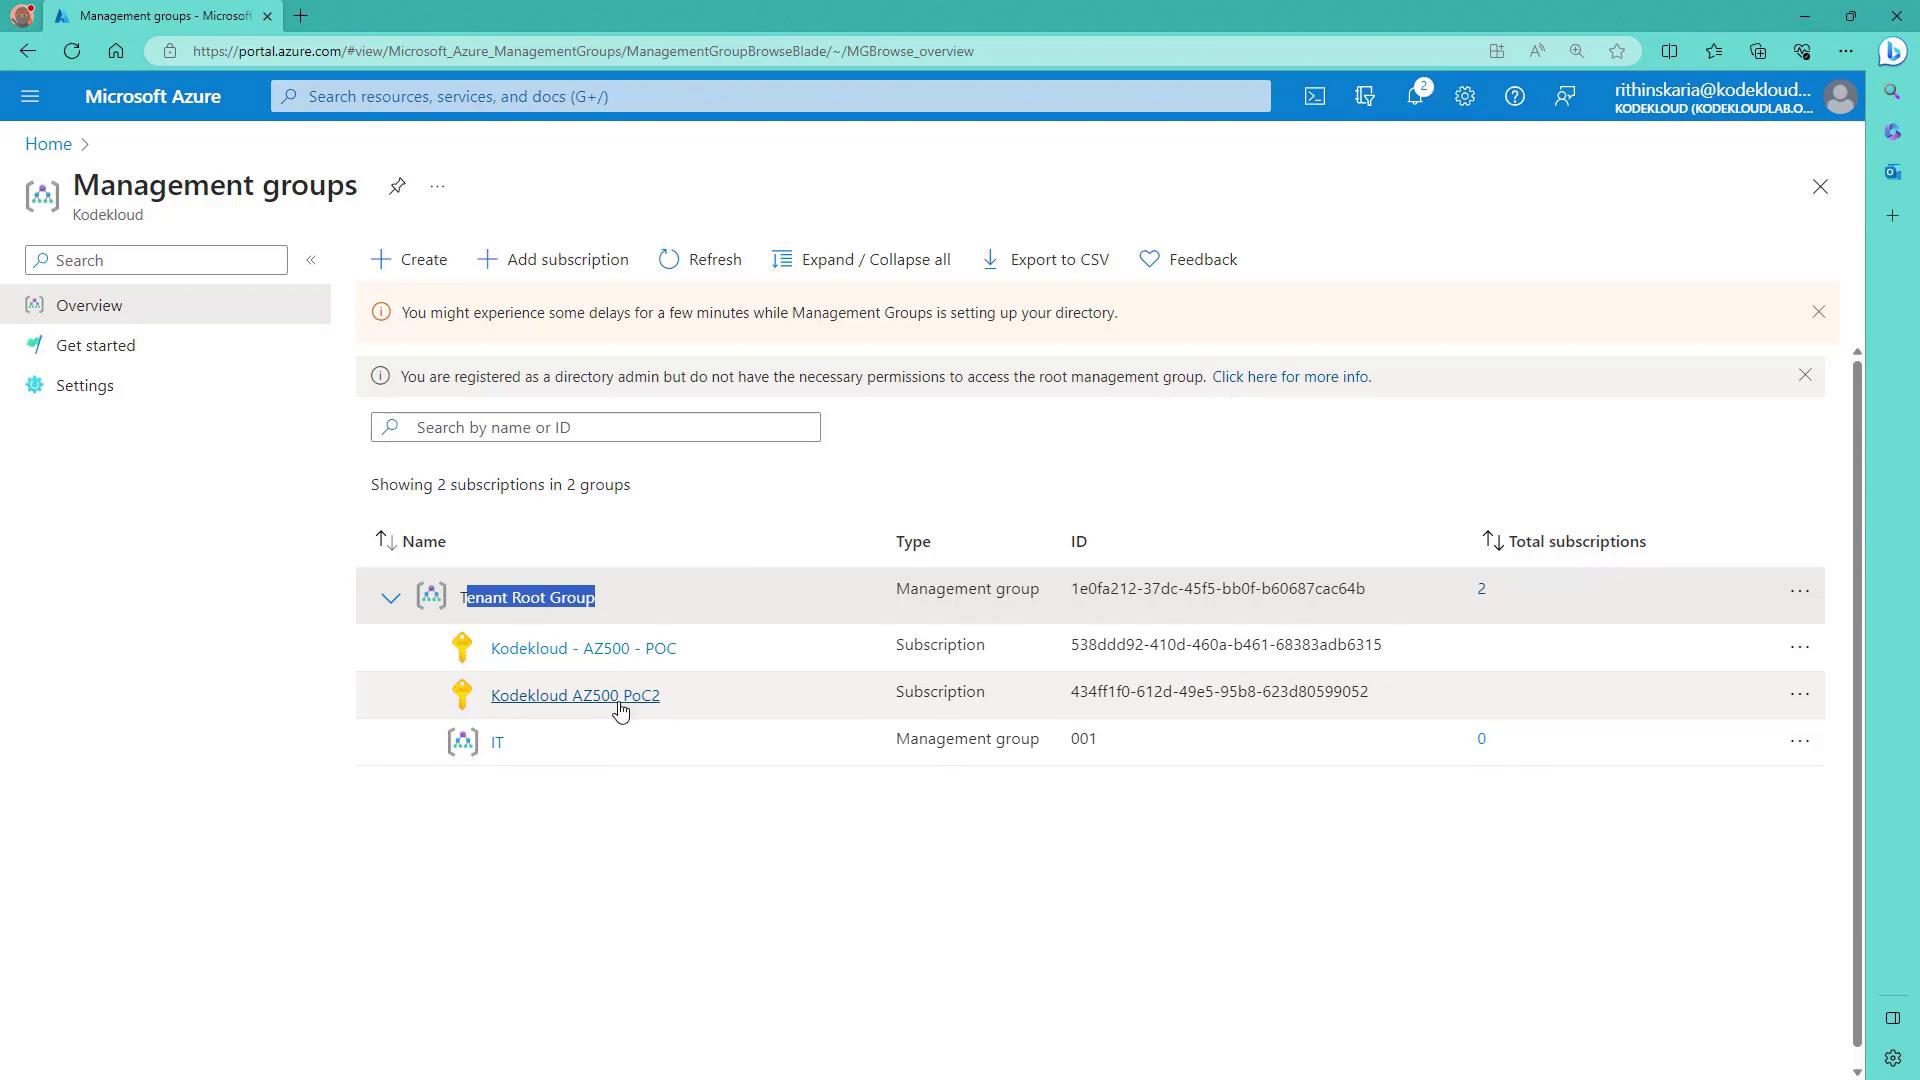This screenshot has height=1080, width=1920.
Task: Open the Settings menu item in the sidebar
Action: tap(85, 385)
